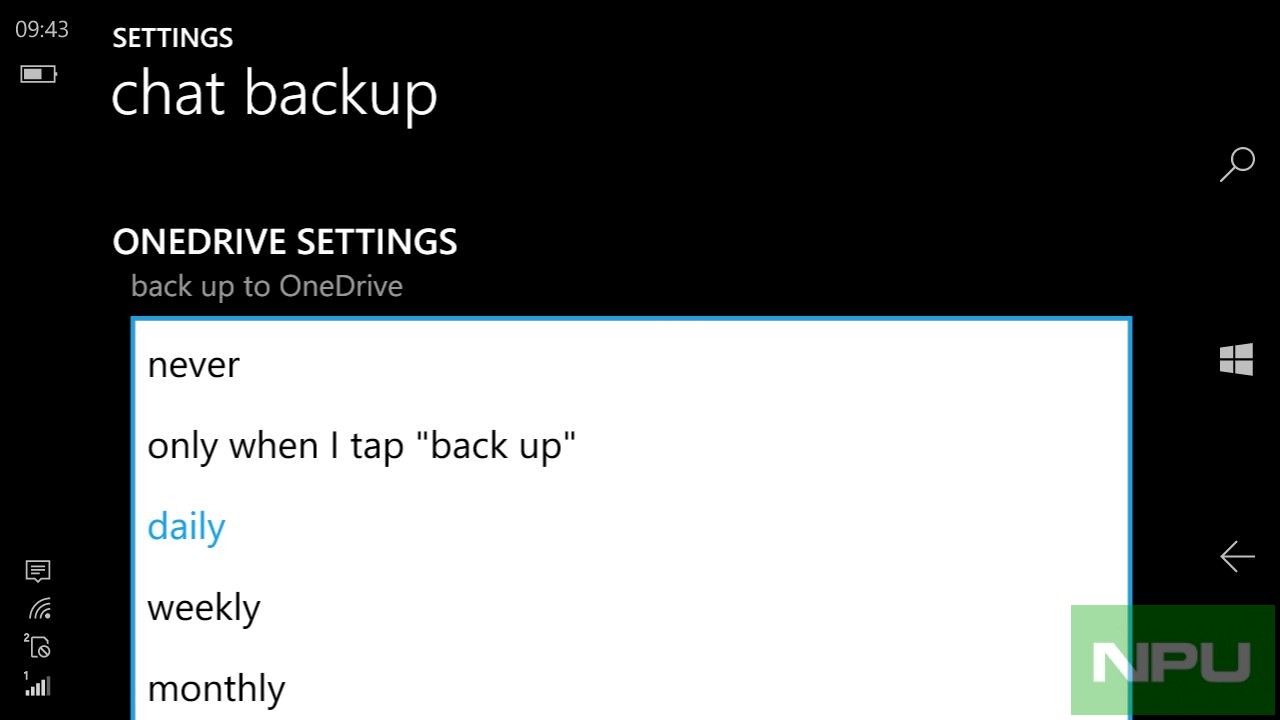Select the "never" backup option
The height and width of the screenshot is (720, 1280).
(x=194, y=365)
